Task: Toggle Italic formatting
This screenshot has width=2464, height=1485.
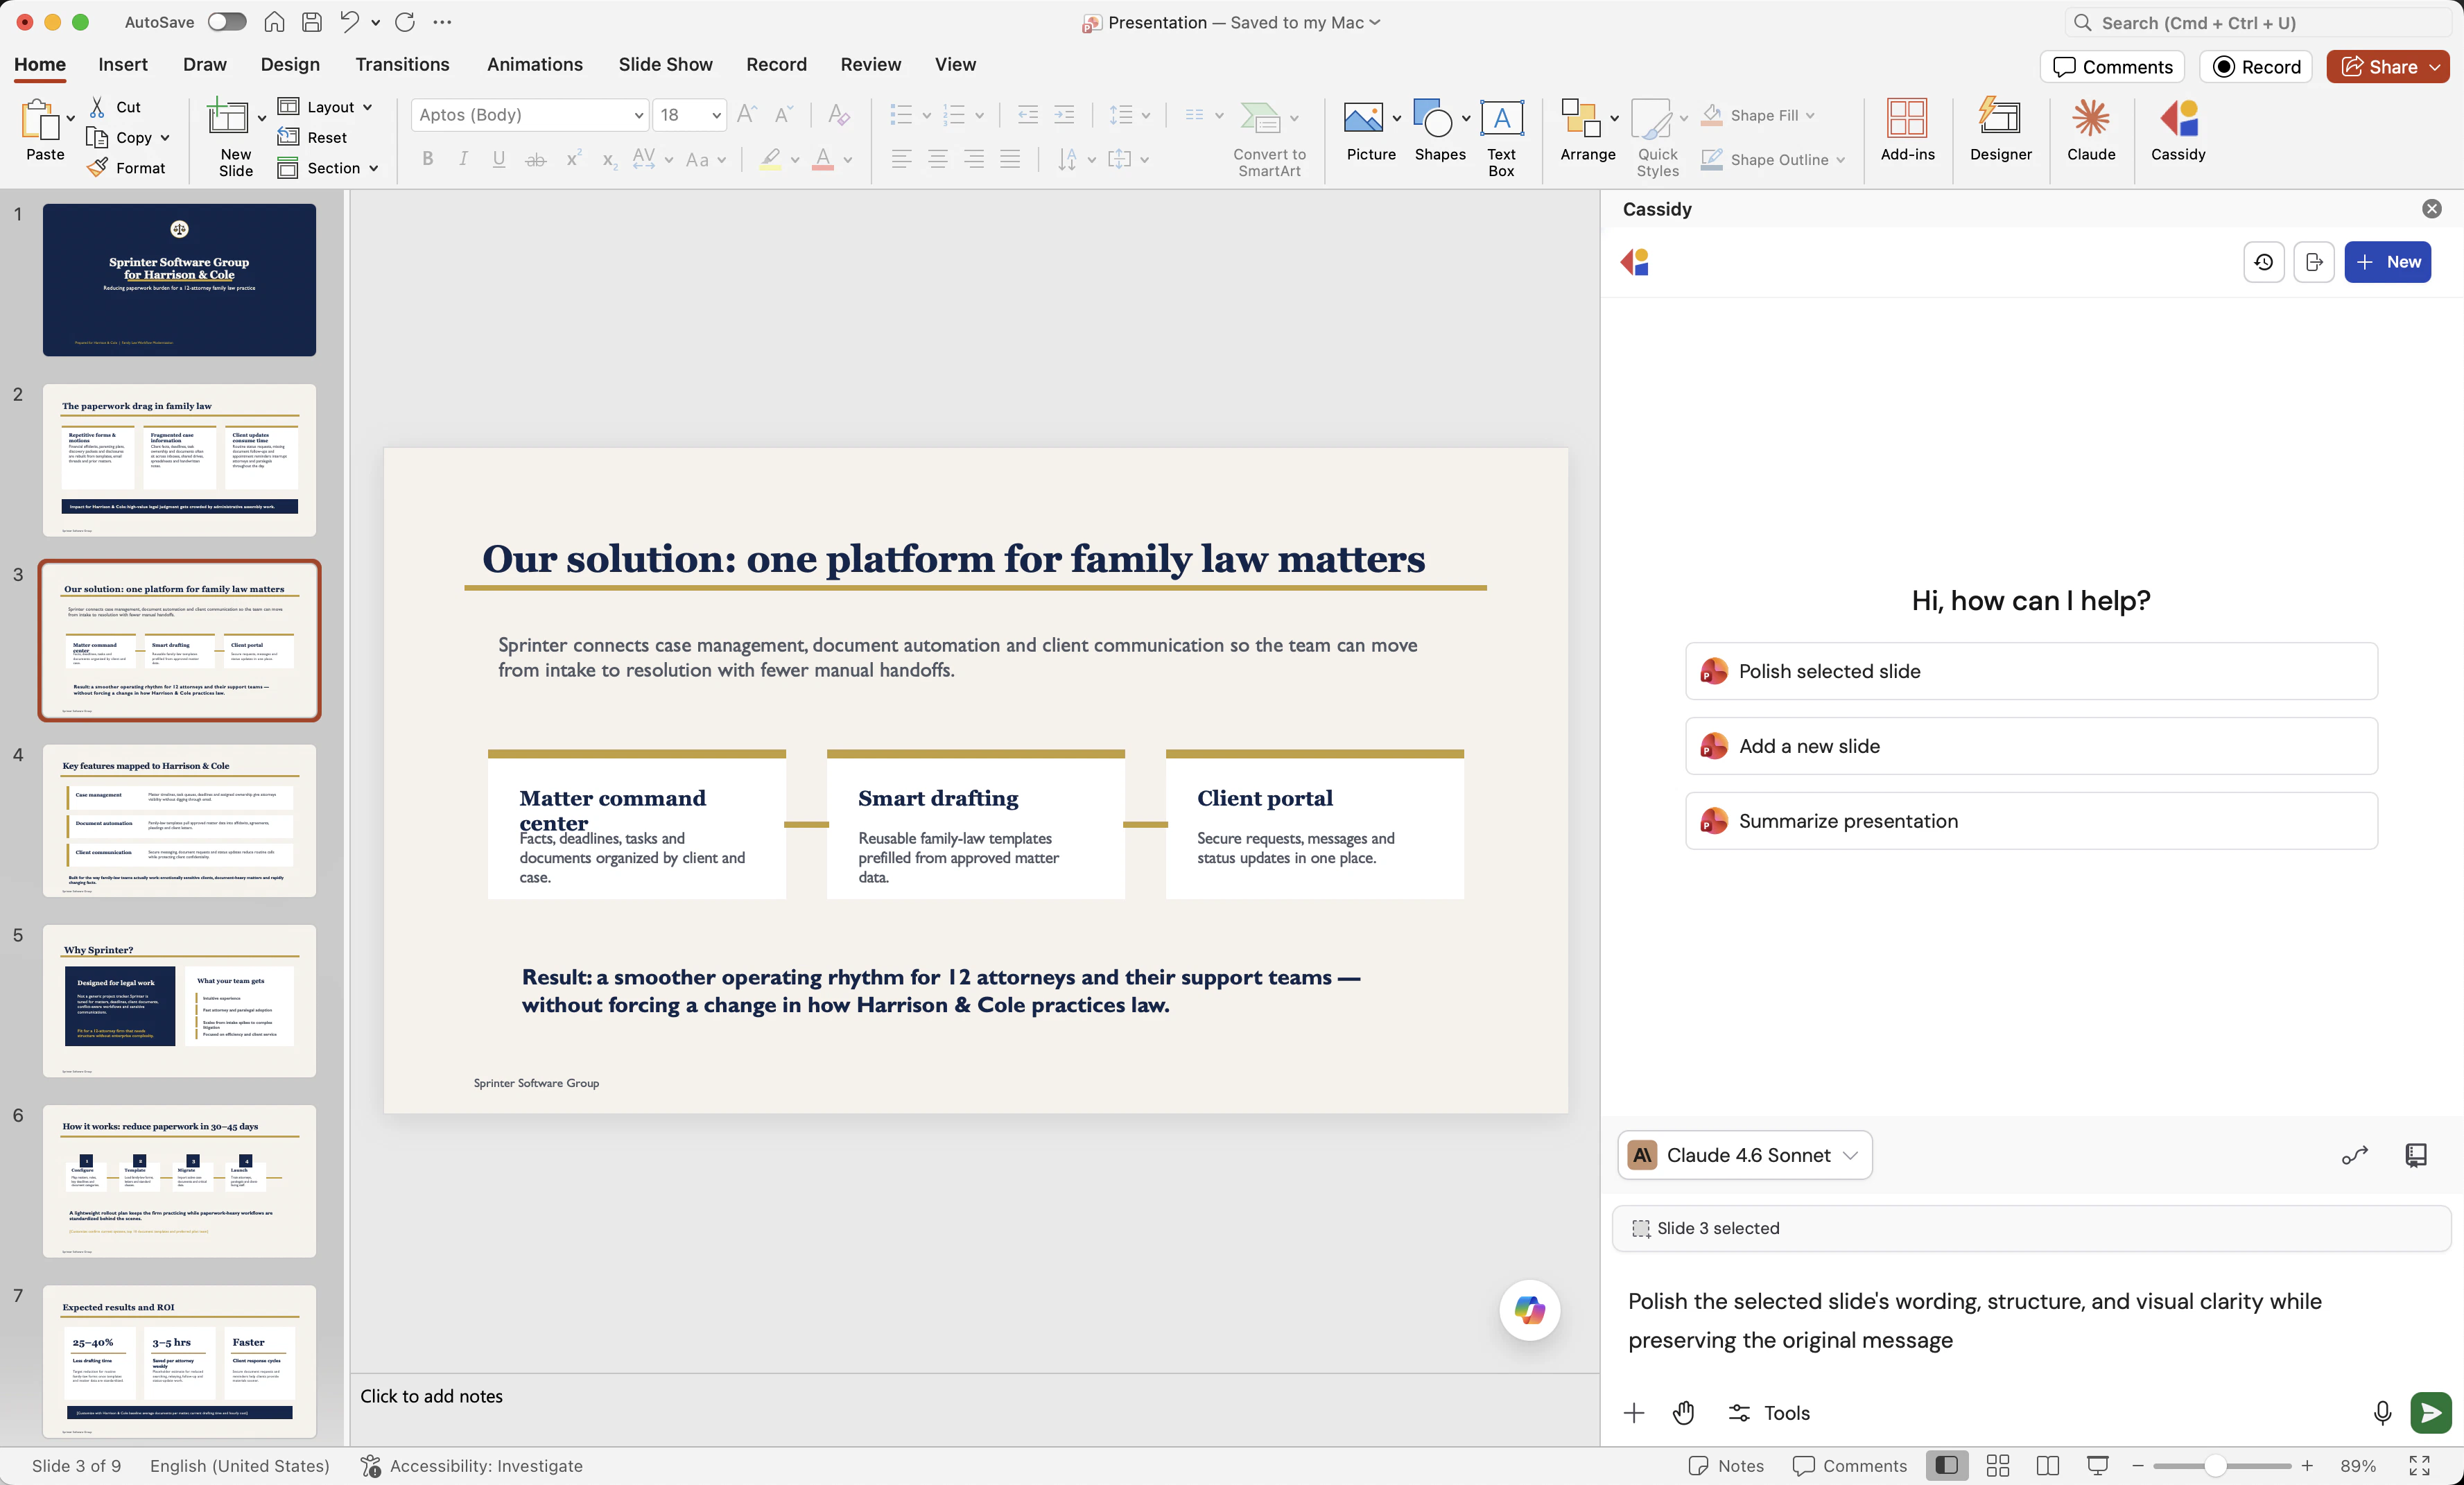Action: (x=463, y=159)
